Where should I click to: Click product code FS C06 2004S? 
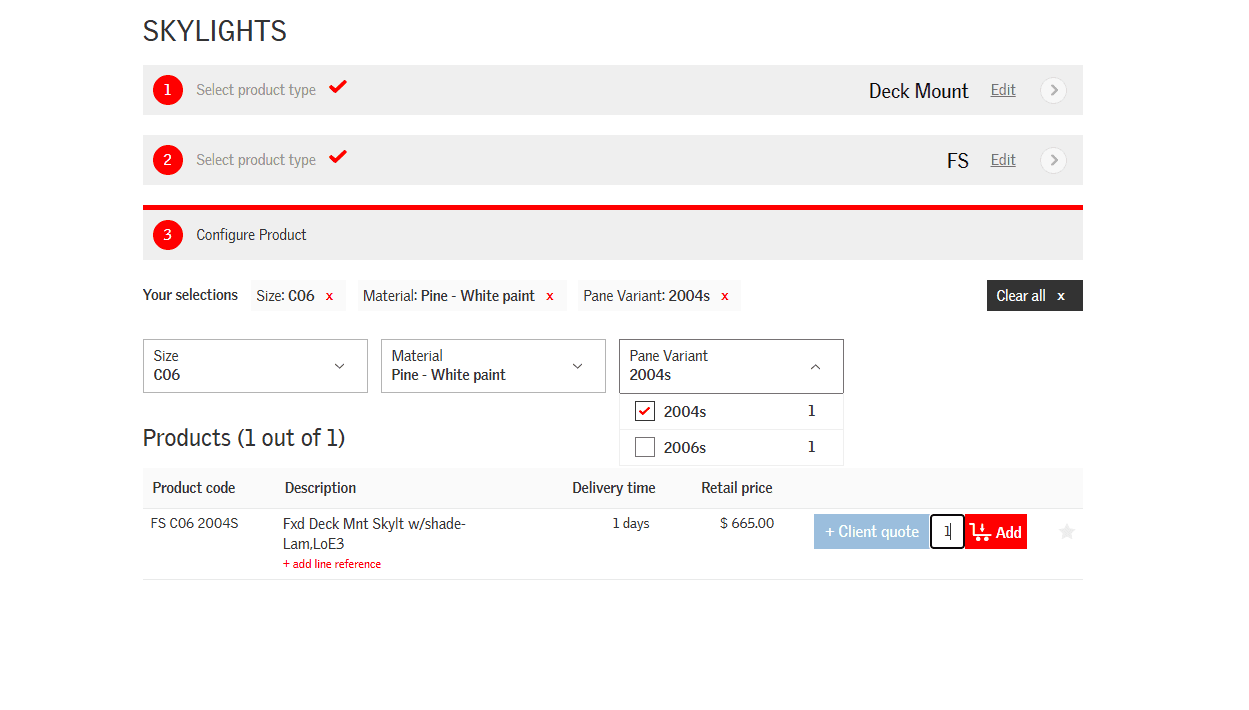tap(195, 523)
